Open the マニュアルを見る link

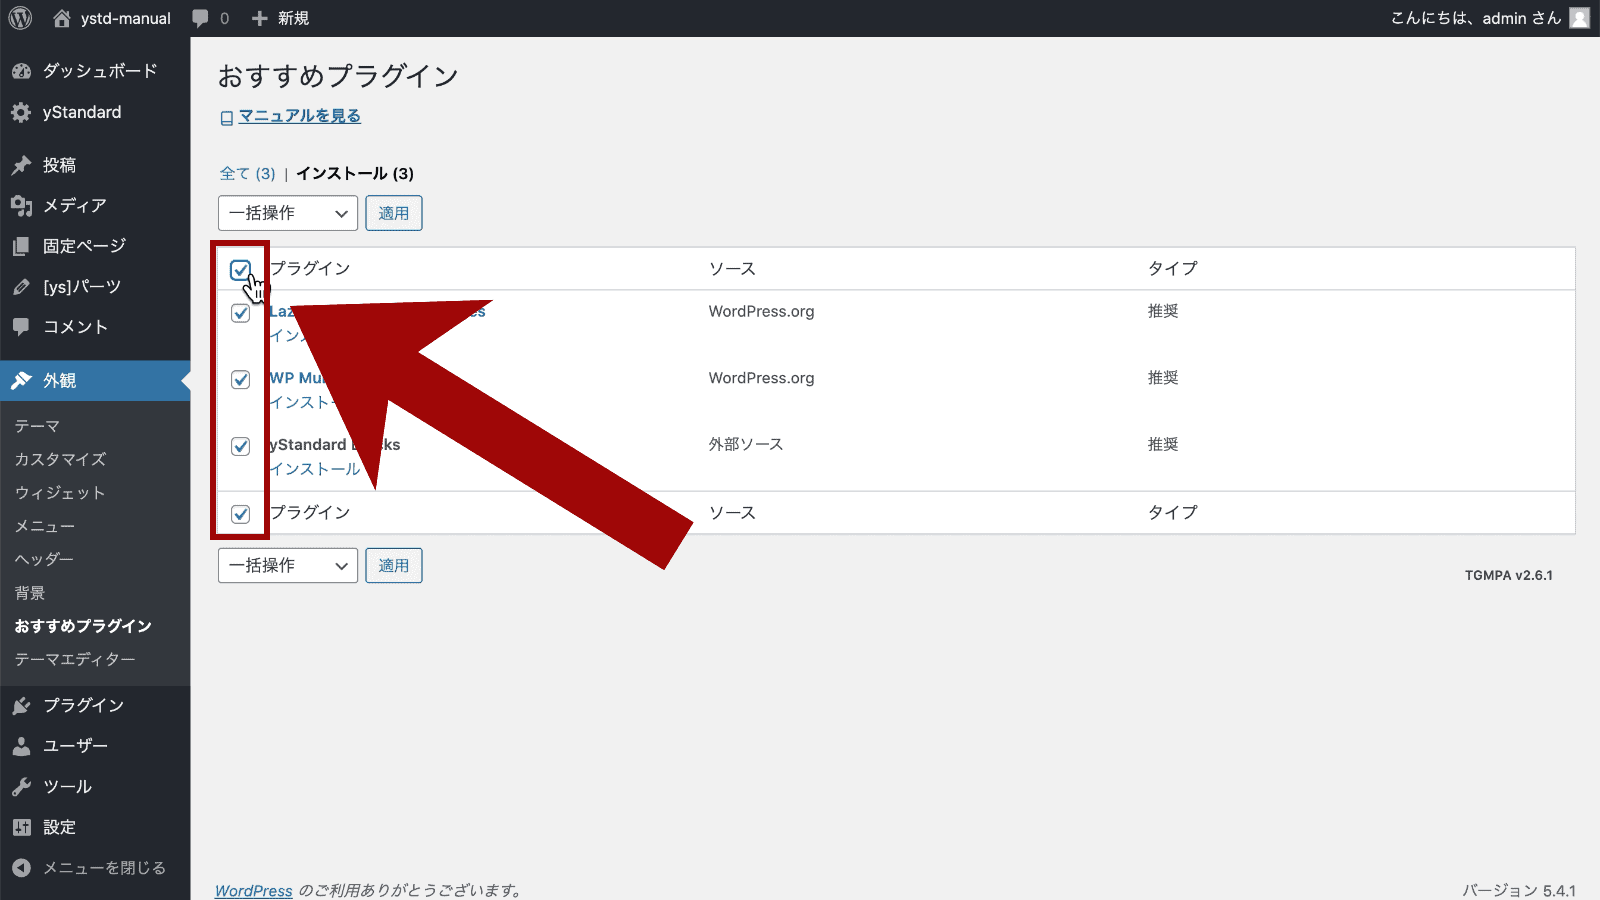click(x=300, y=116)
